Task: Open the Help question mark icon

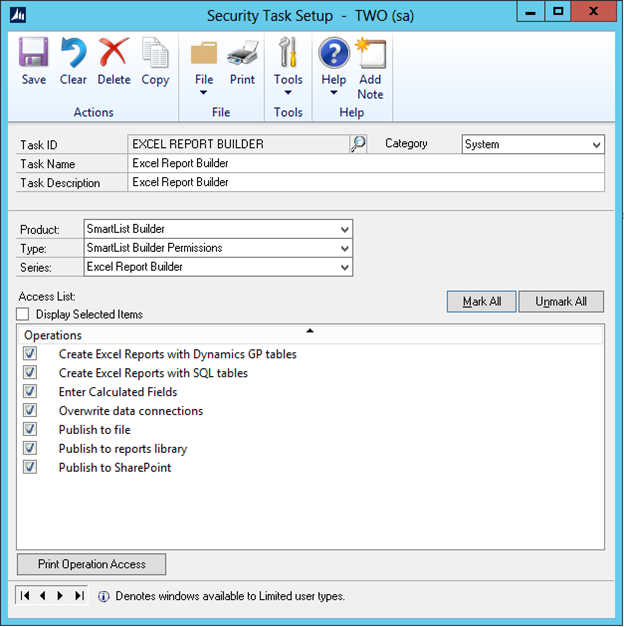Action: pos(334,53)
